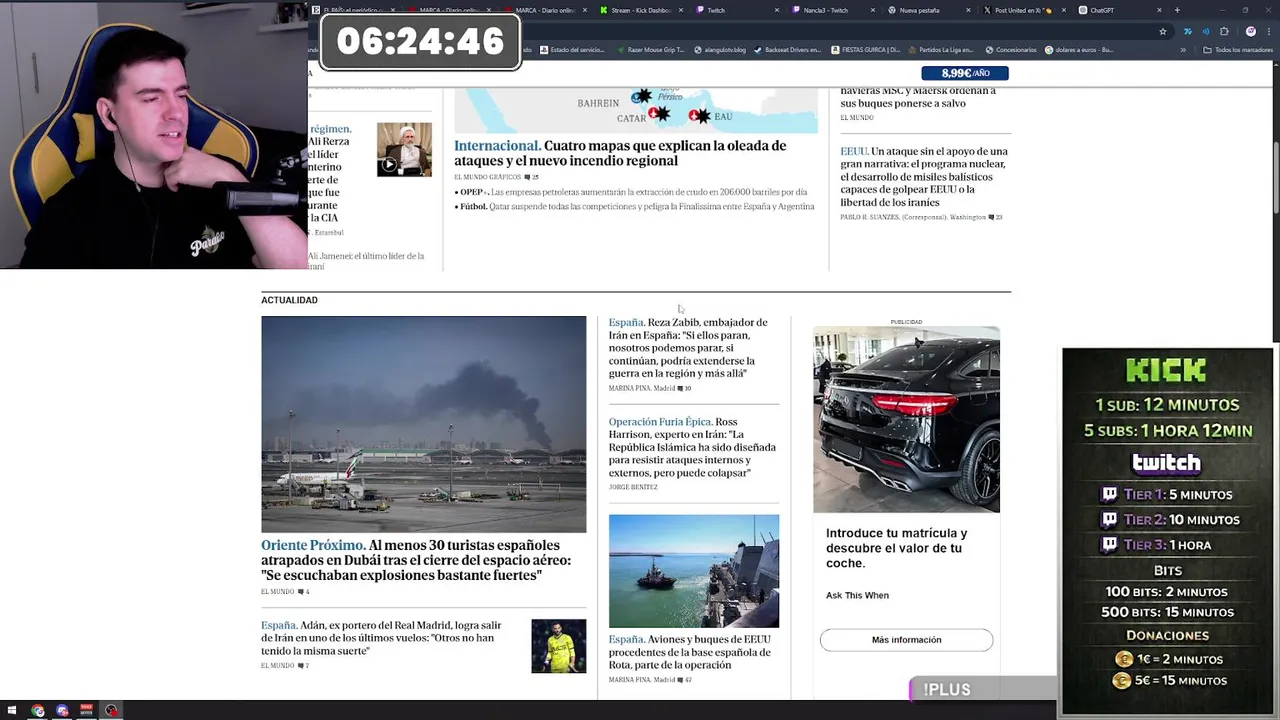Open comments icon on Reza Zabib article

coord(681,388)
